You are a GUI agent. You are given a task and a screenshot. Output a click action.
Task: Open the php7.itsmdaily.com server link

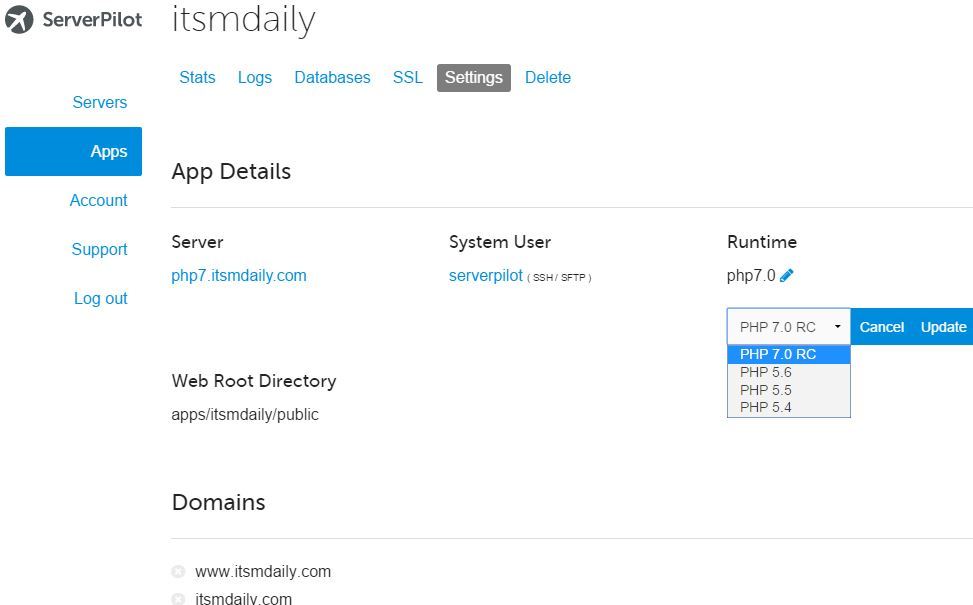click(x=238, y=275)
